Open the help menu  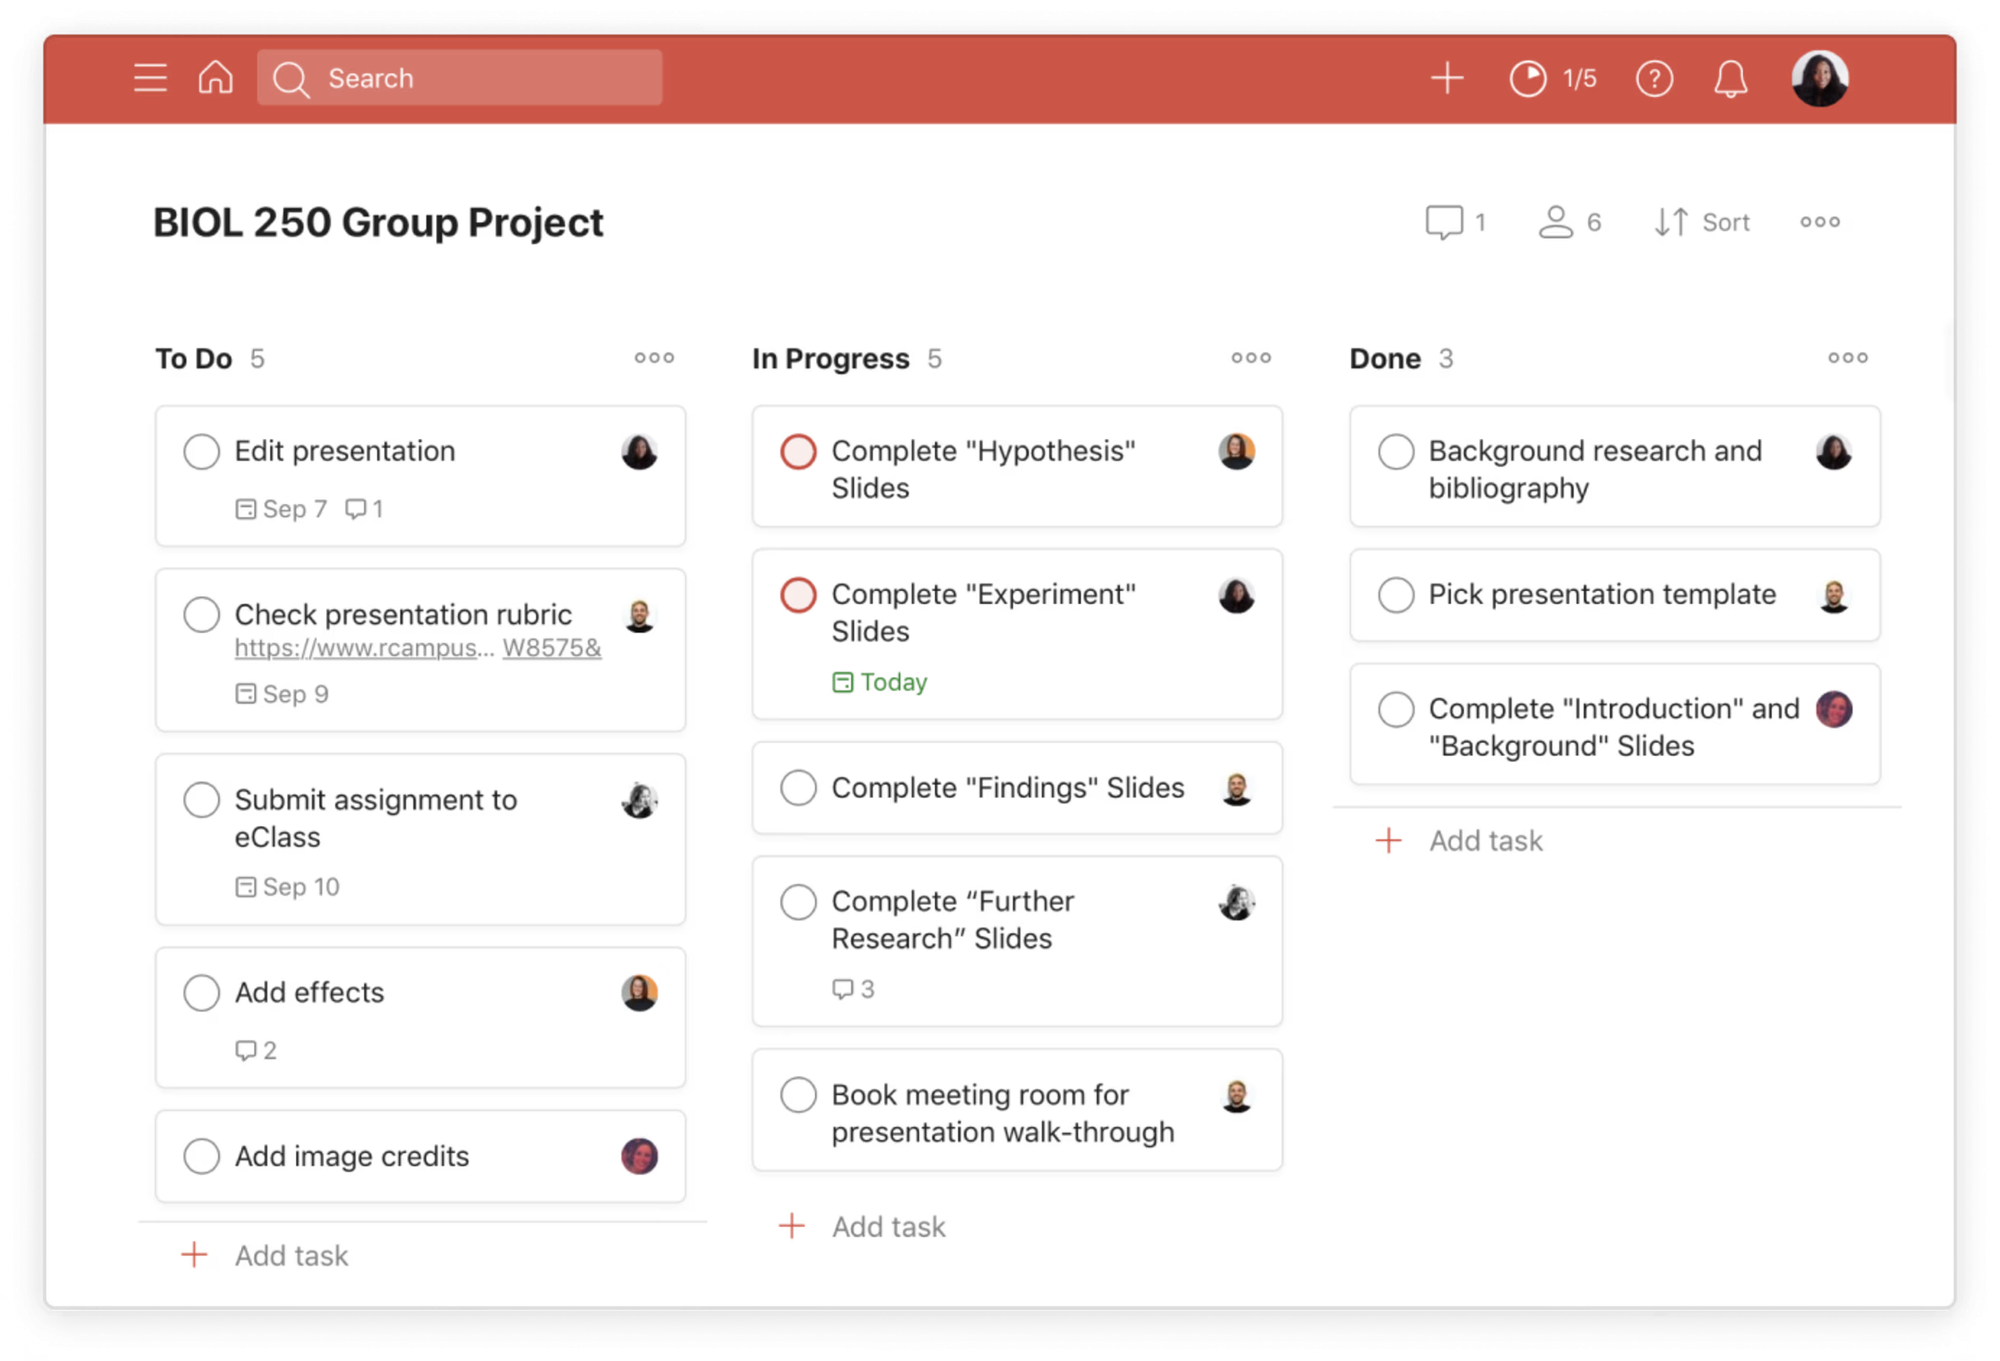1655,78
